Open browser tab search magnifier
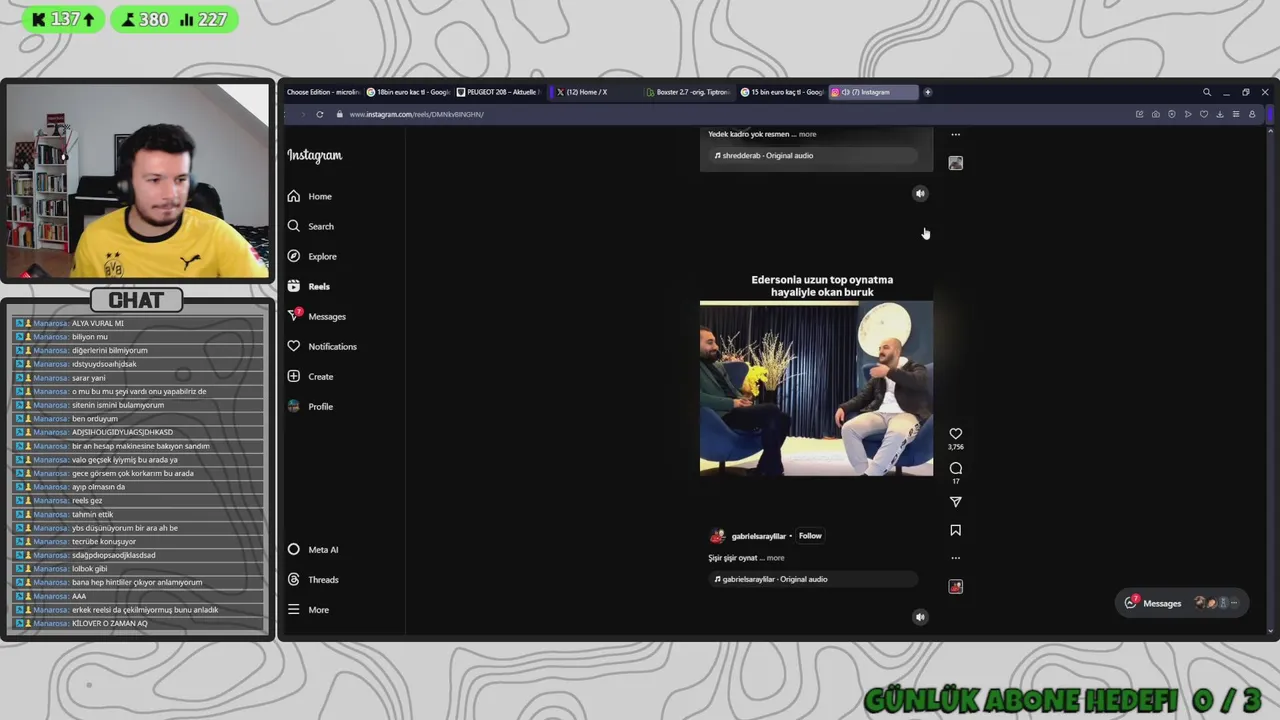This screenshot has width=1280, height=720. 1207,92
